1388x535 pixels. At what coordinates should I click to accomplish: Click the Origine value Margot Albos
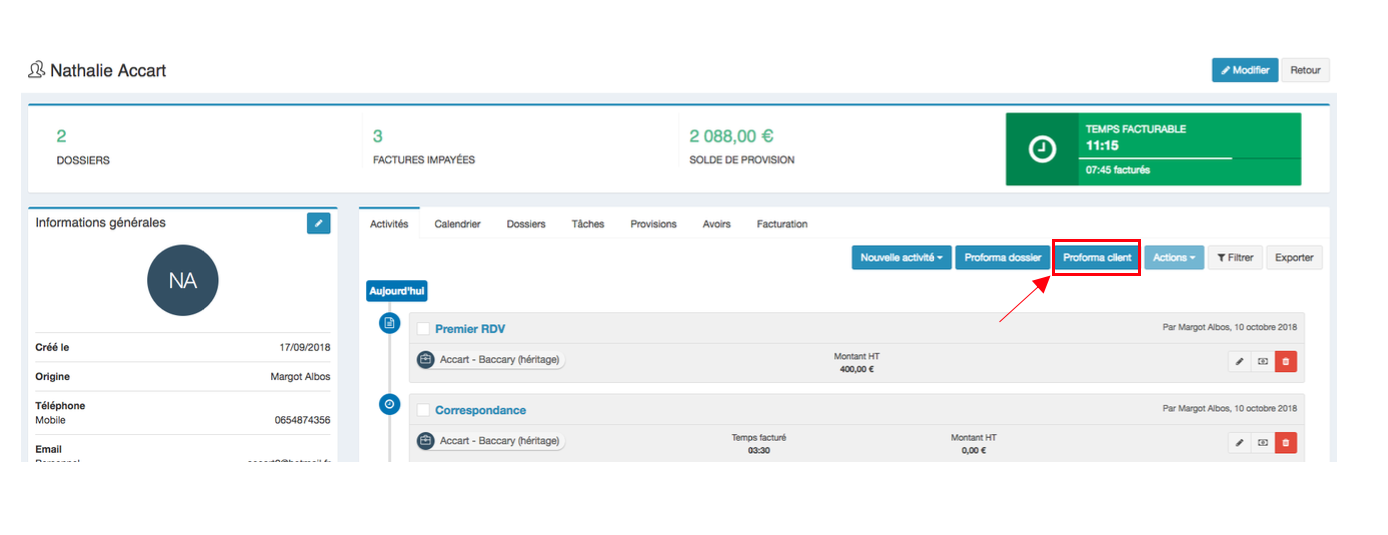300,377
